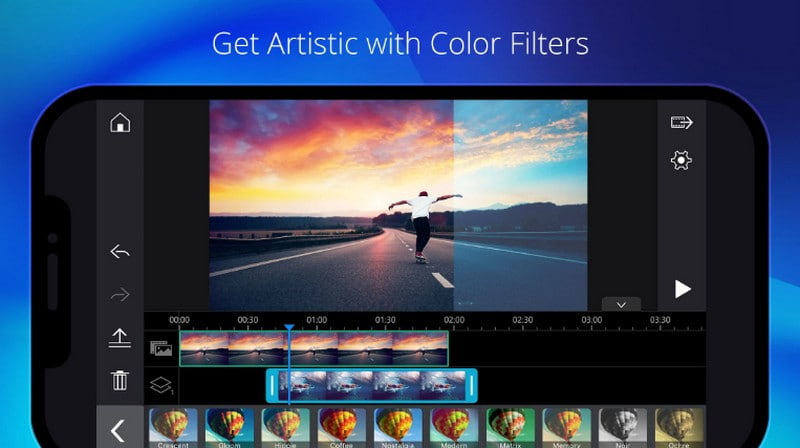The image size is (800, 448).
Task: Go back using the left chevron
Action: pyautogui.click(x=118, y=430)
